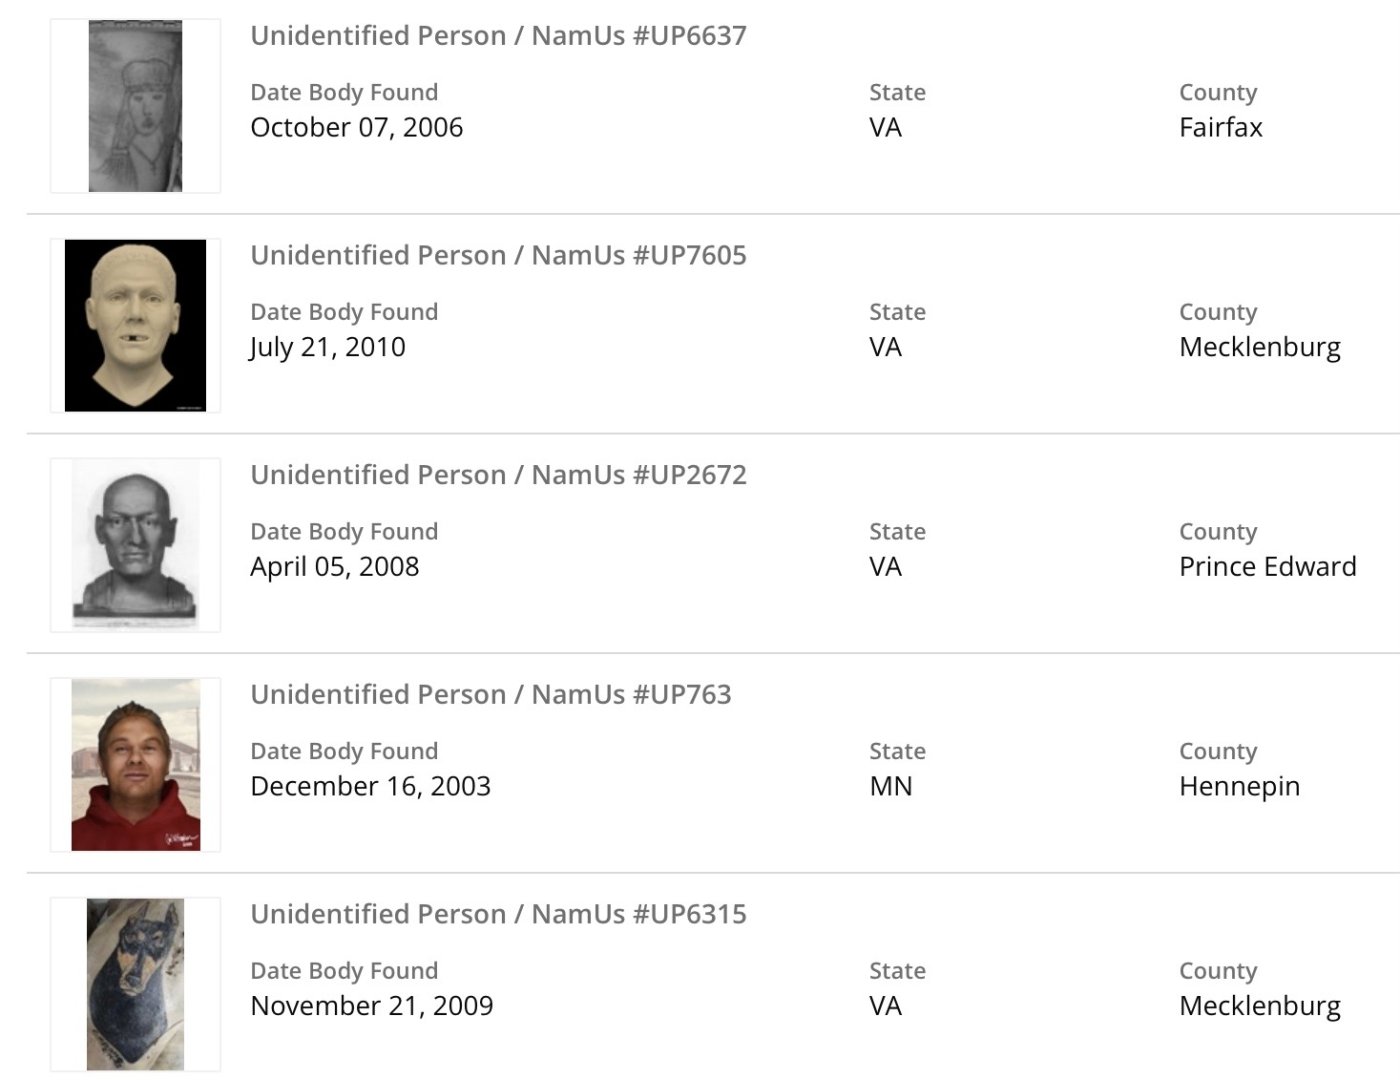Open the sketch thumbnail for case UP6637
This screenshot has width=1400, height=1080.
click(135, 106)
